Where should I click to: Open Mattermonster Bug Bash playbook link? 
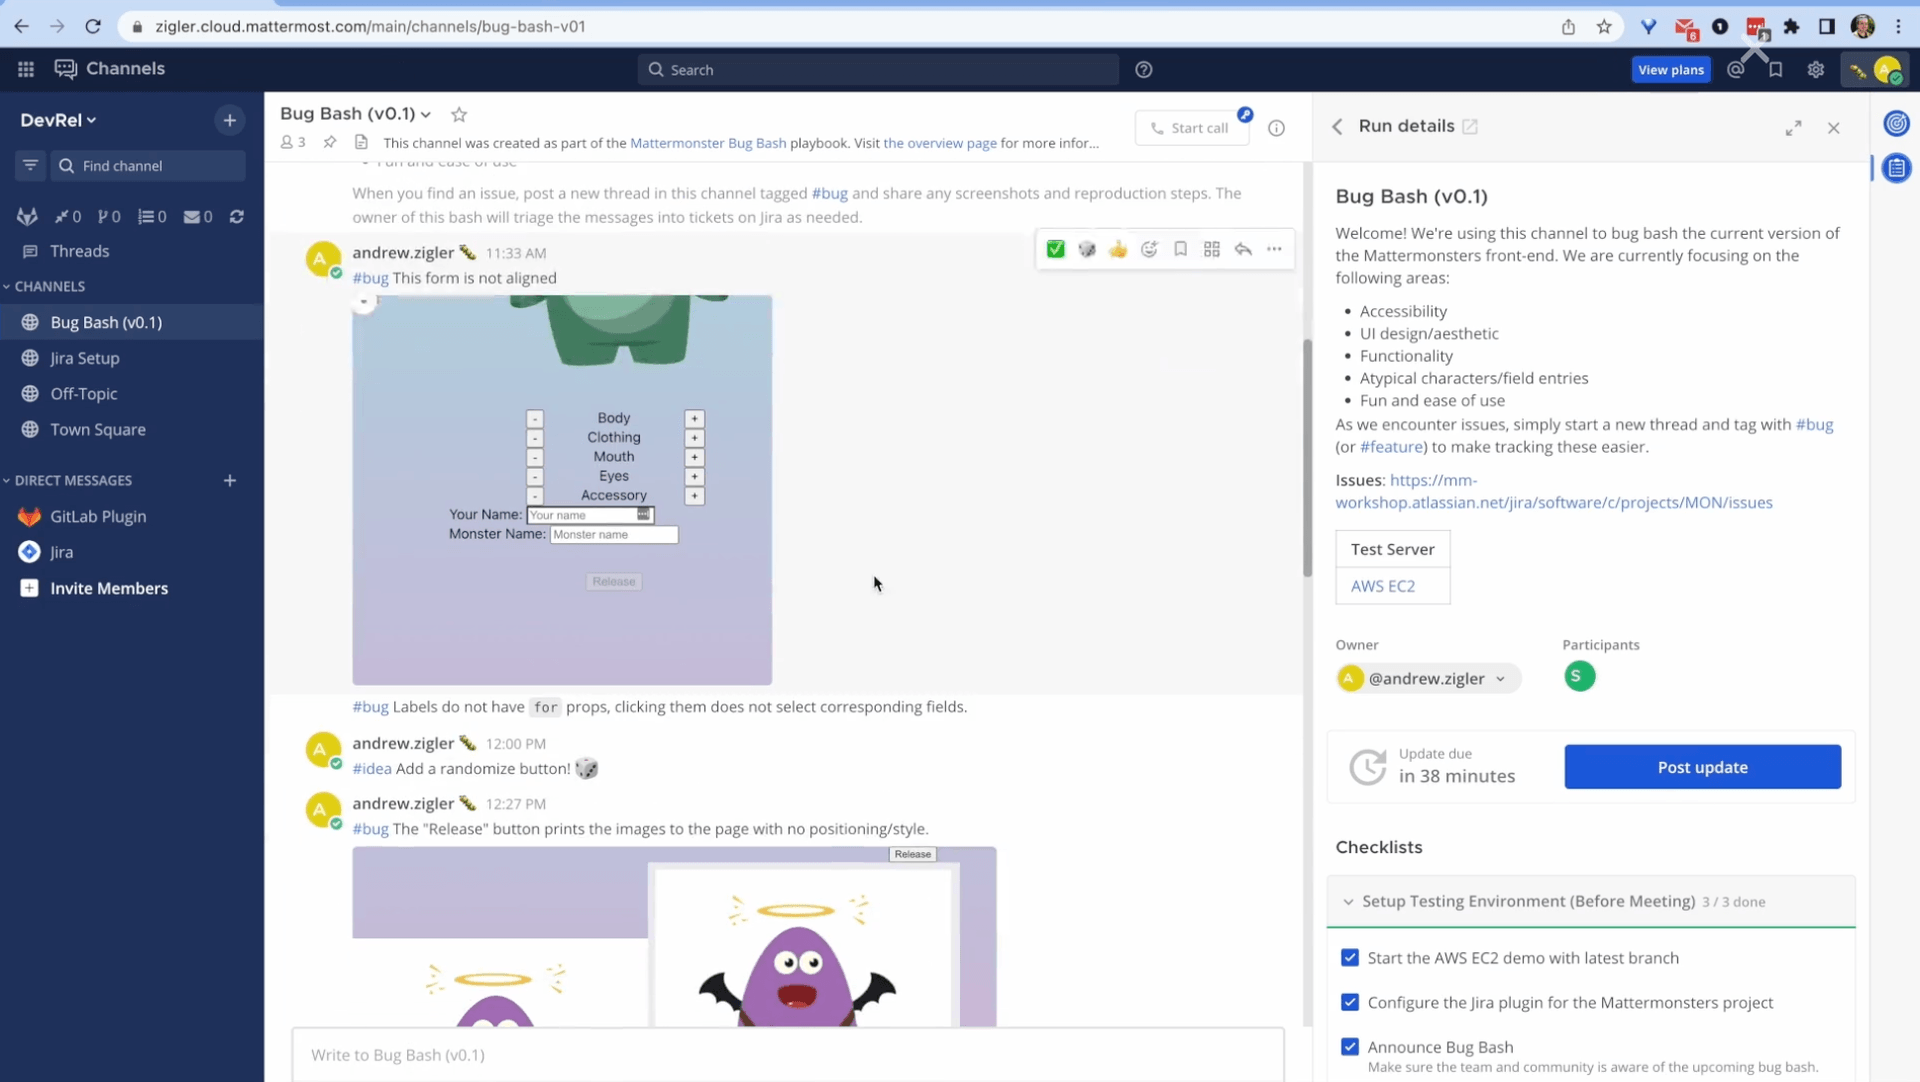(708, 143)
